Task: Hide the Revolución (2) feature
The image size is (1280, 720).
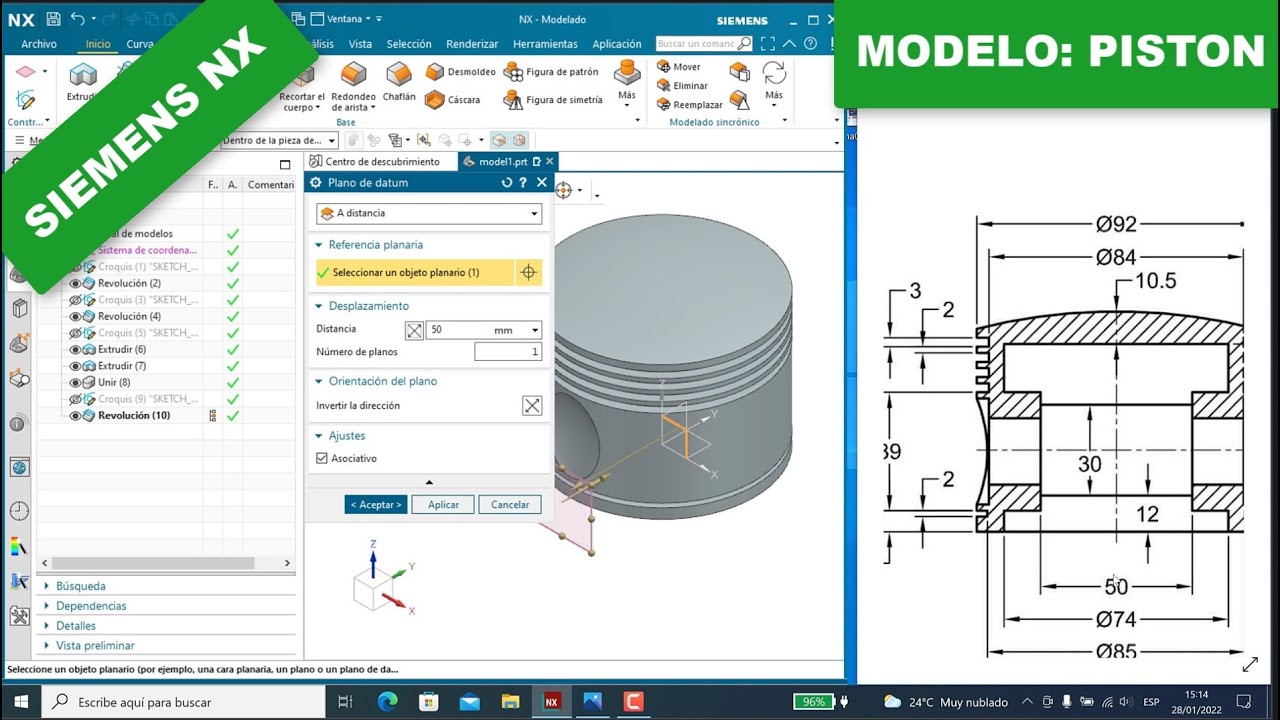Action: tap(75, 283)
